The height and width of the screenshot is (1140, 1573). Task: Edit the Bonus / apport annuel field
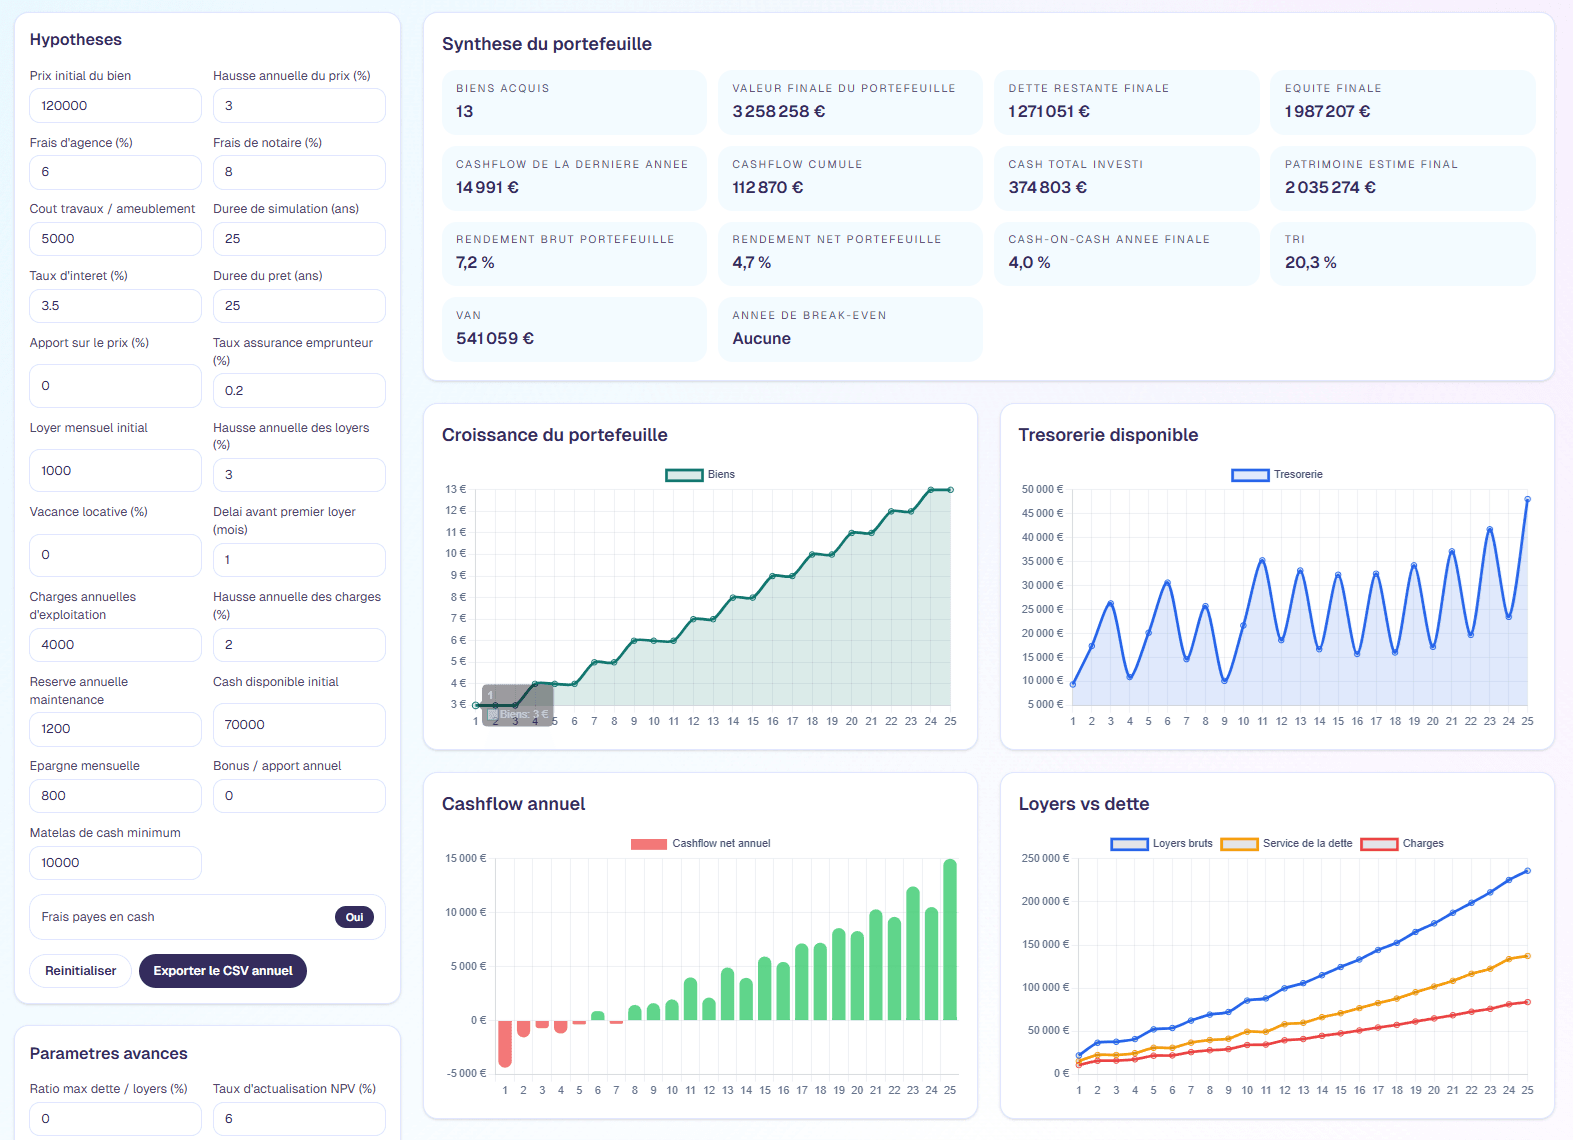299,796
